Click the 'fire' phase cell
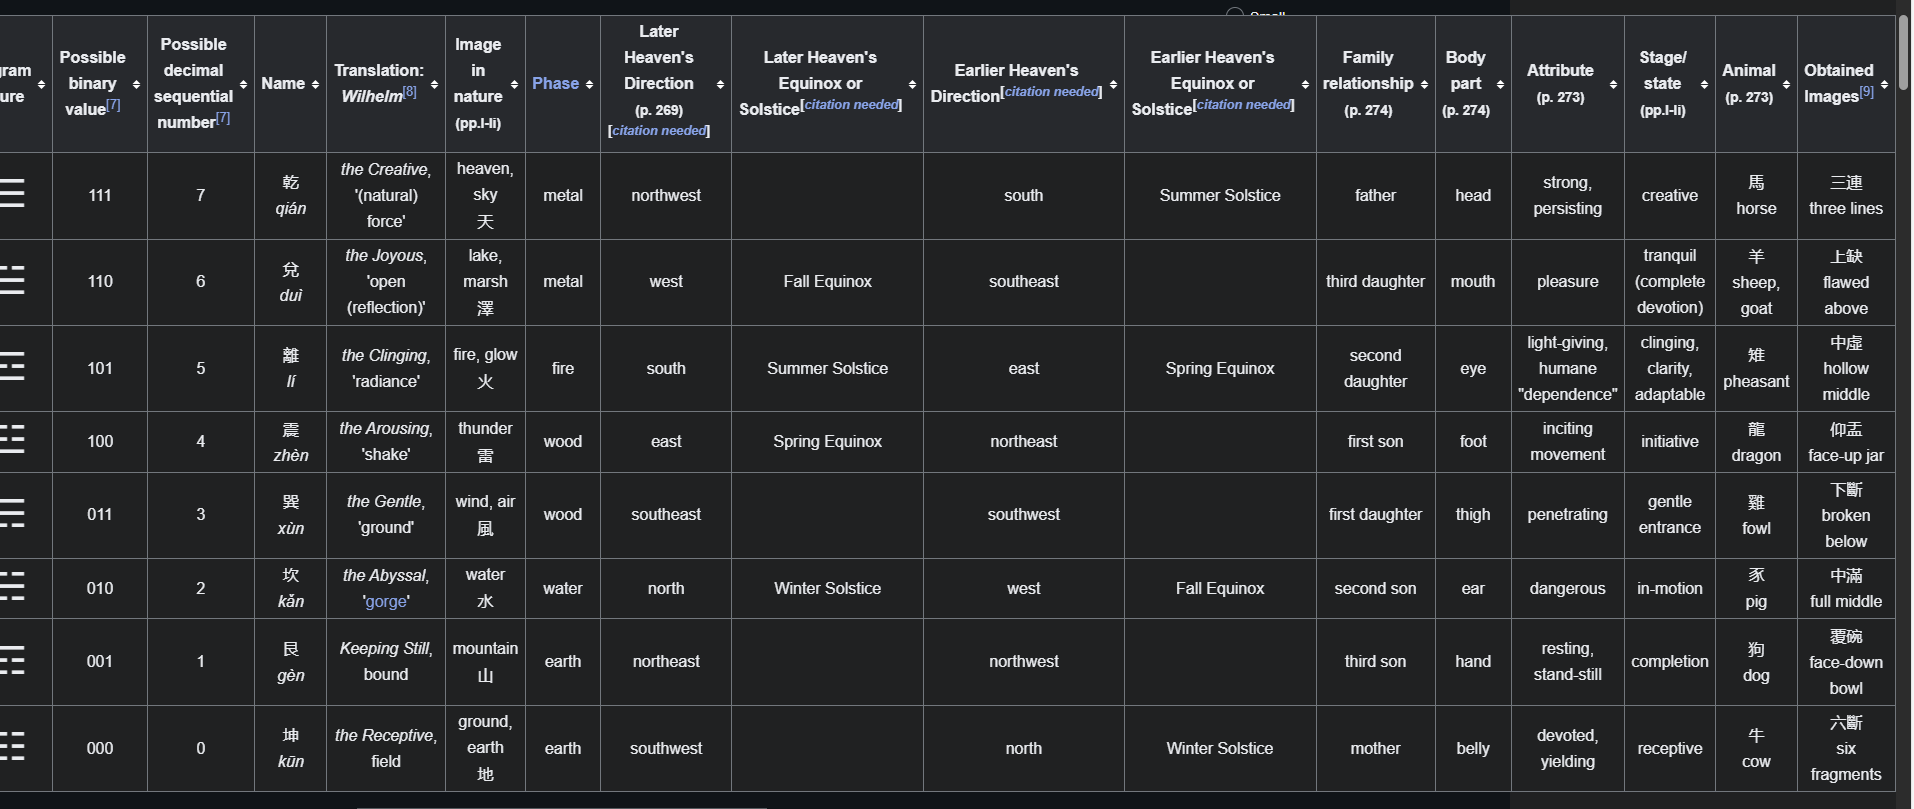 (x=563, y=368)
